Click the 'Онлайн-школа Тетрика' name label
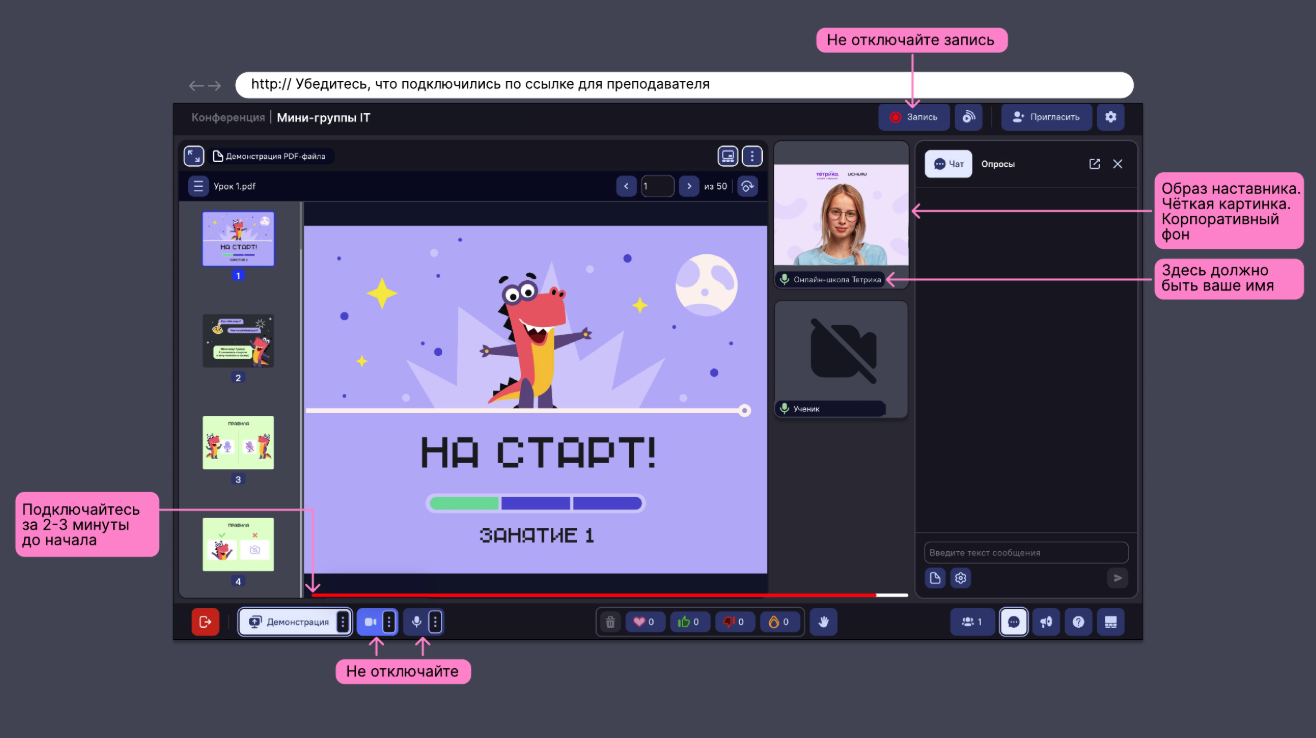Image resolution: width=1316 pixels, height=738 pixels. 838,279
